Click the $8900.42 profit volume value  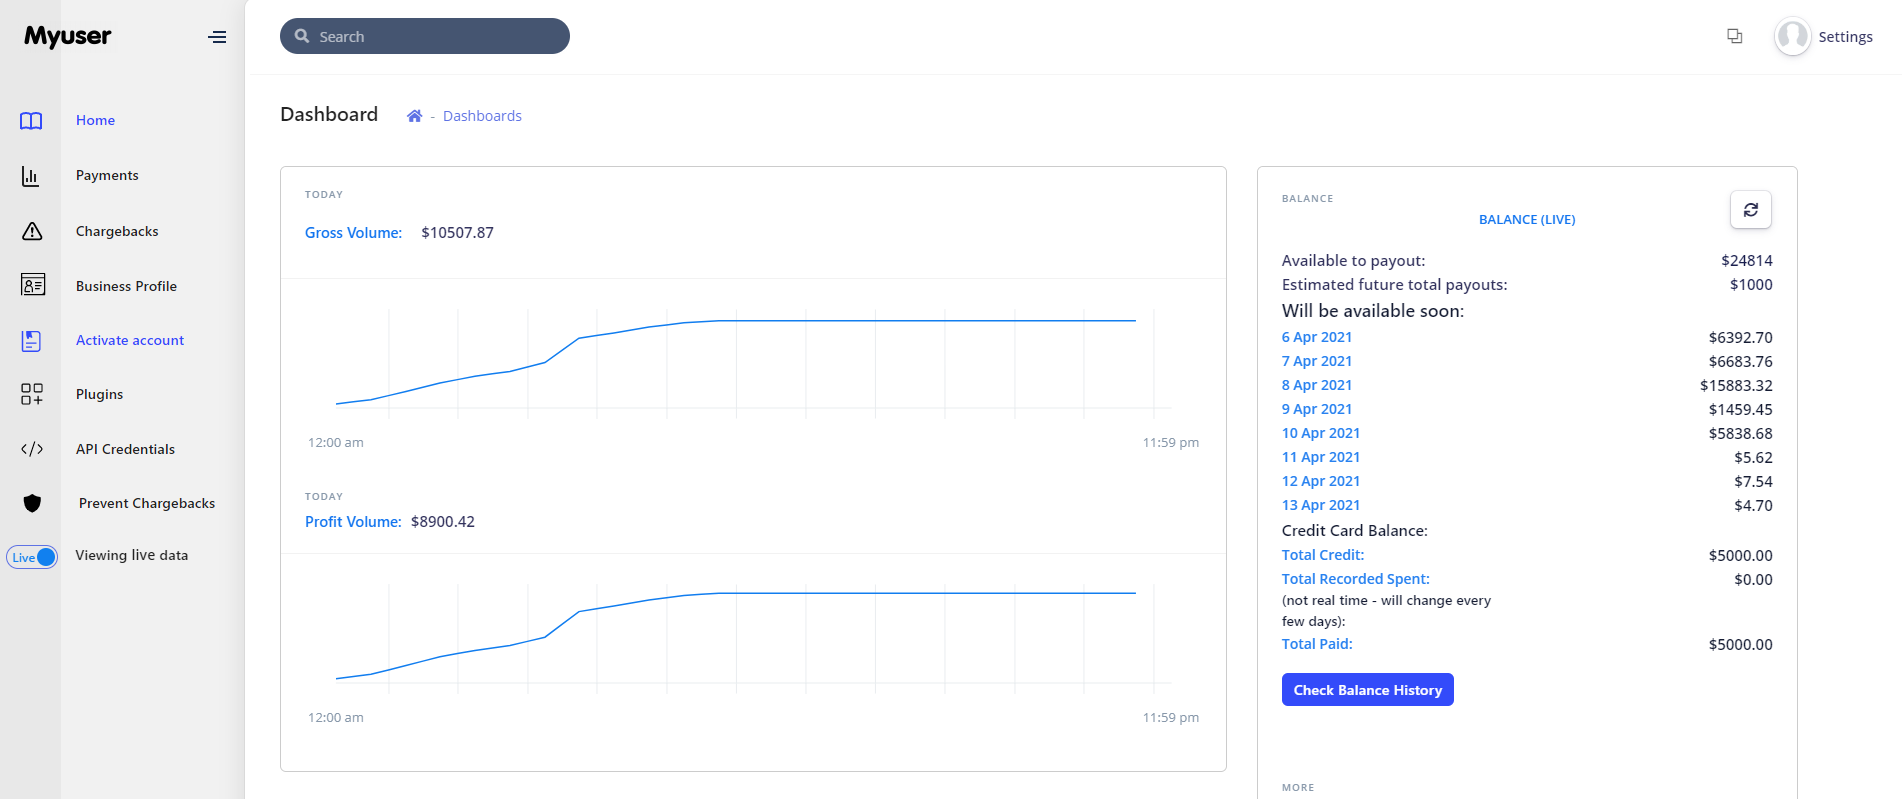coord(442,522)
